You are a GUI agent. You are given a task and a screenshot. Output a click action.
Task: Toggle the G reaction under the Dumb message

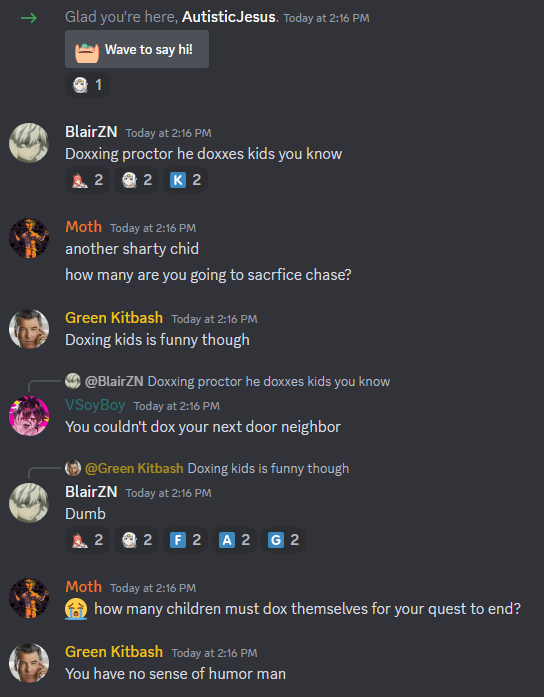283,540
